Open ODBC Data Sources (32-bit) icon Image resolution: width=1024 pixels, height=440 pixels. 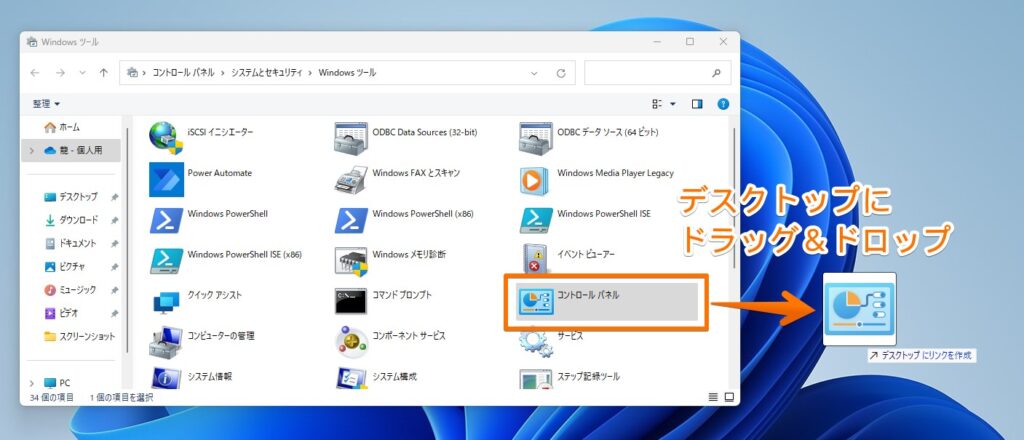[351, 138]
